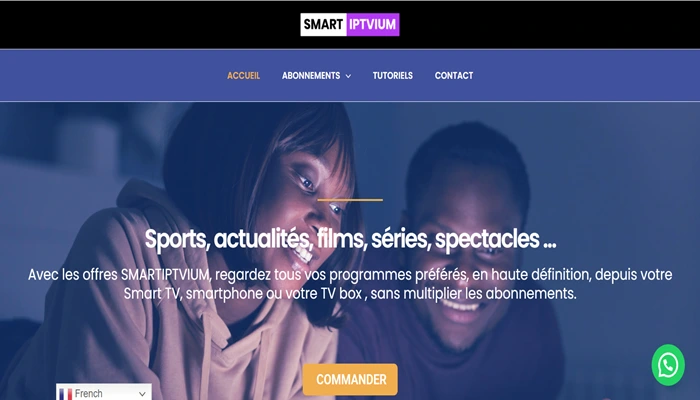
Task: Click the French flag icon
Action: click(x=66, y=394)
